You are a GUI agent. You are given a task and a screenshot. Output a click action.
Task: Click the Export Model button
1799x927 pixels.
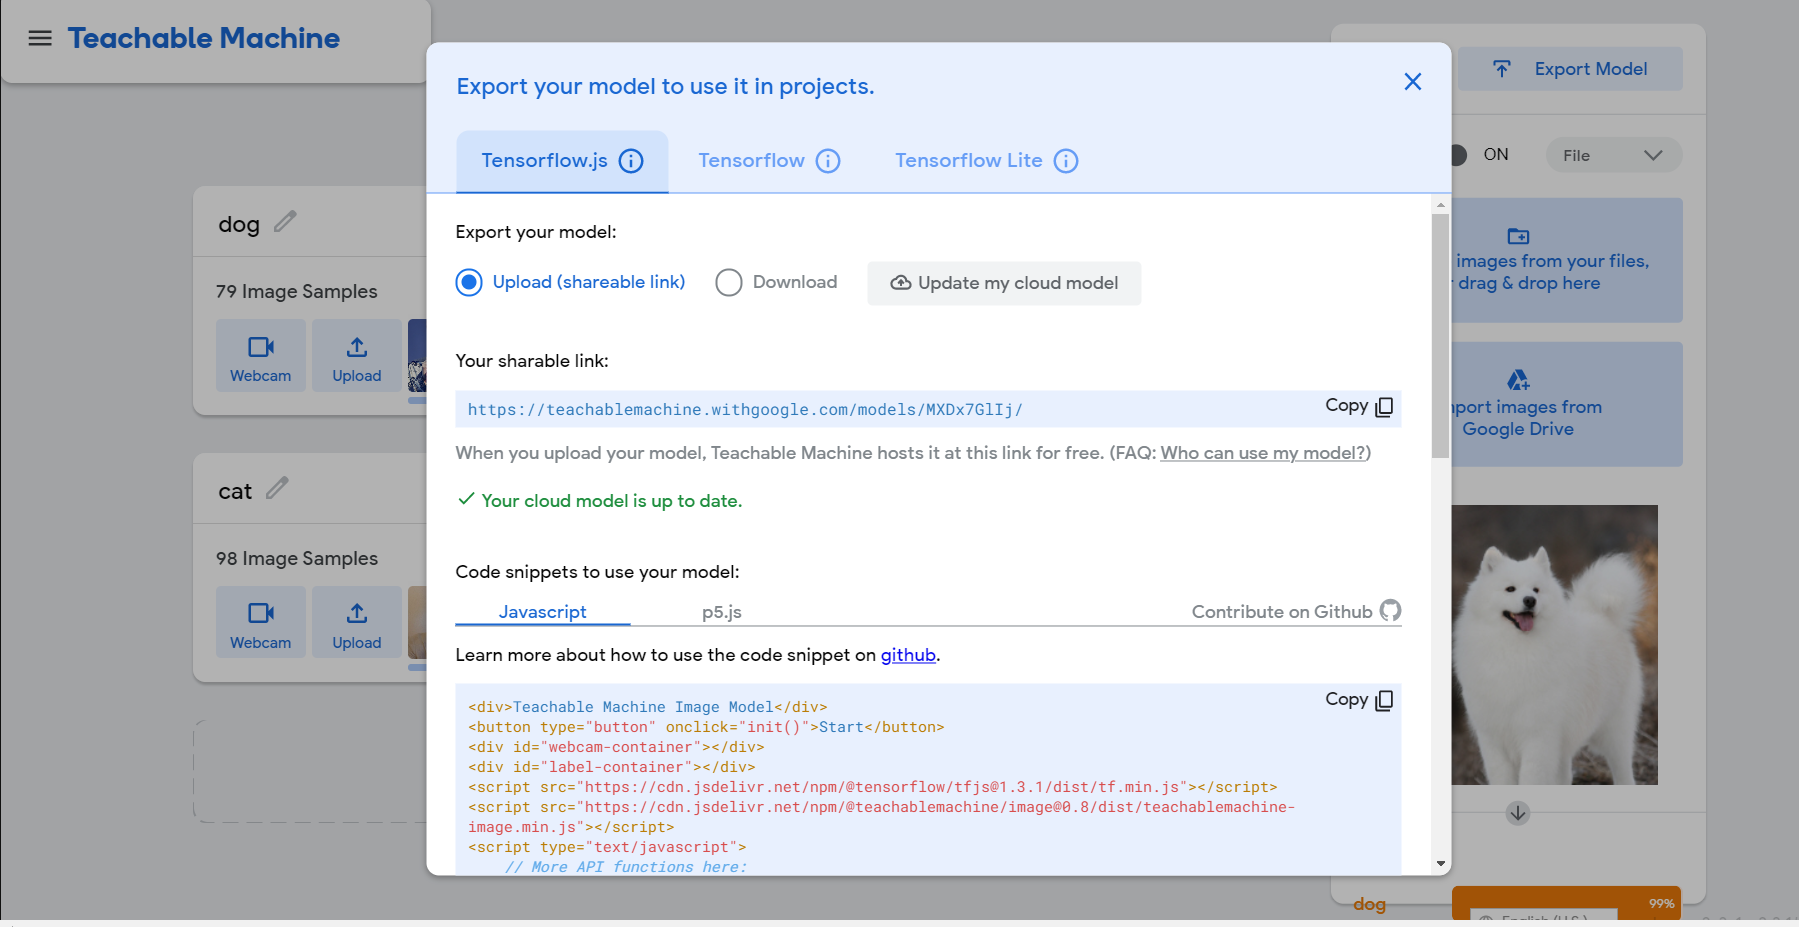coord(1570,69)
